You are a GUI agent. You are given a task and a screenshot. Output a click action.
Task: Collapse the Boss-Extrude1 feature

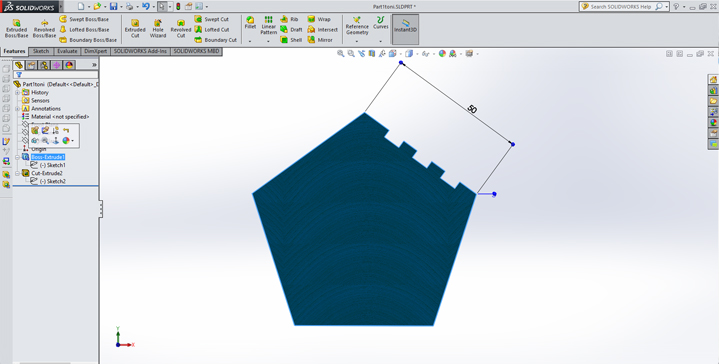point(17,157)
